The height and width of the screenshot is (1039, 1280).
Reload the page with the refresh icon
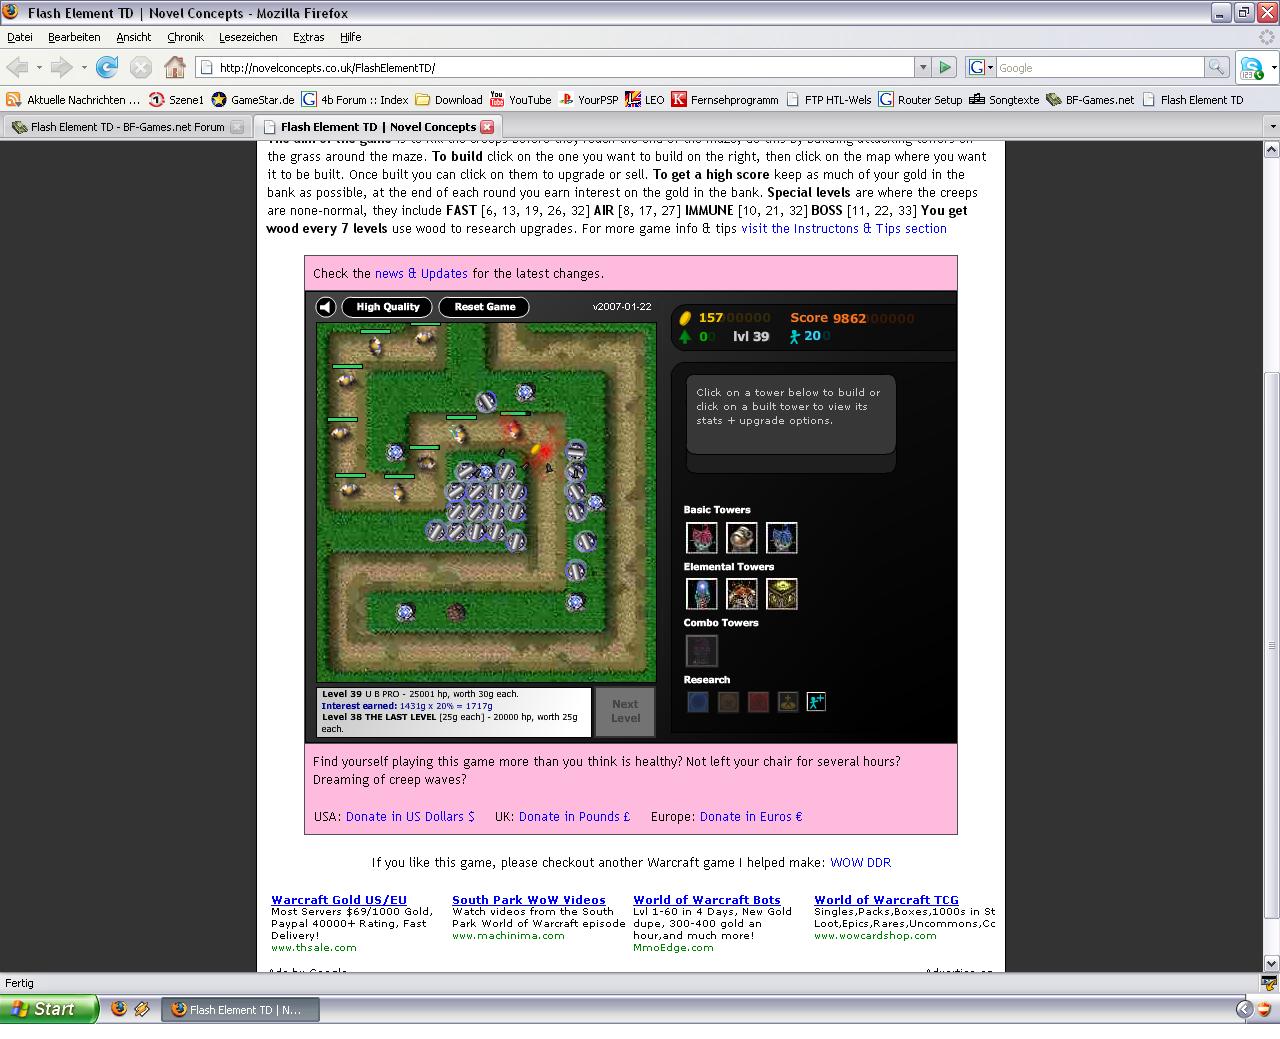pos(107,67)
